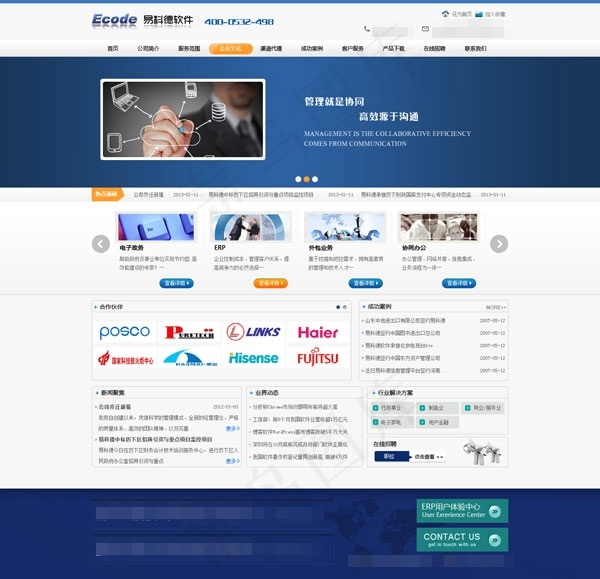Click the Puretech partner logo

[x=189, y=332]
